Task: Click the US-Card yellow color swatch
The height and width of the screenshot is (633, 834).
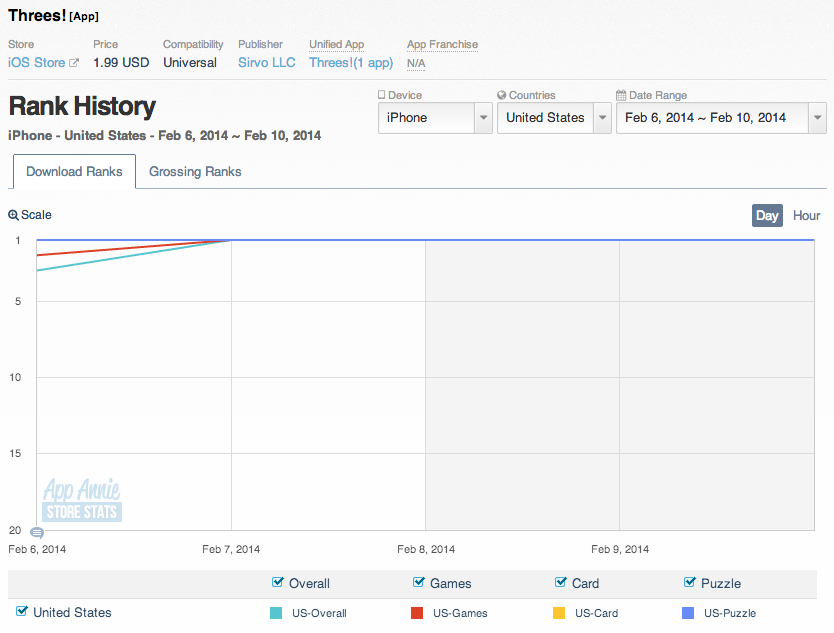Action: (559, 613)
